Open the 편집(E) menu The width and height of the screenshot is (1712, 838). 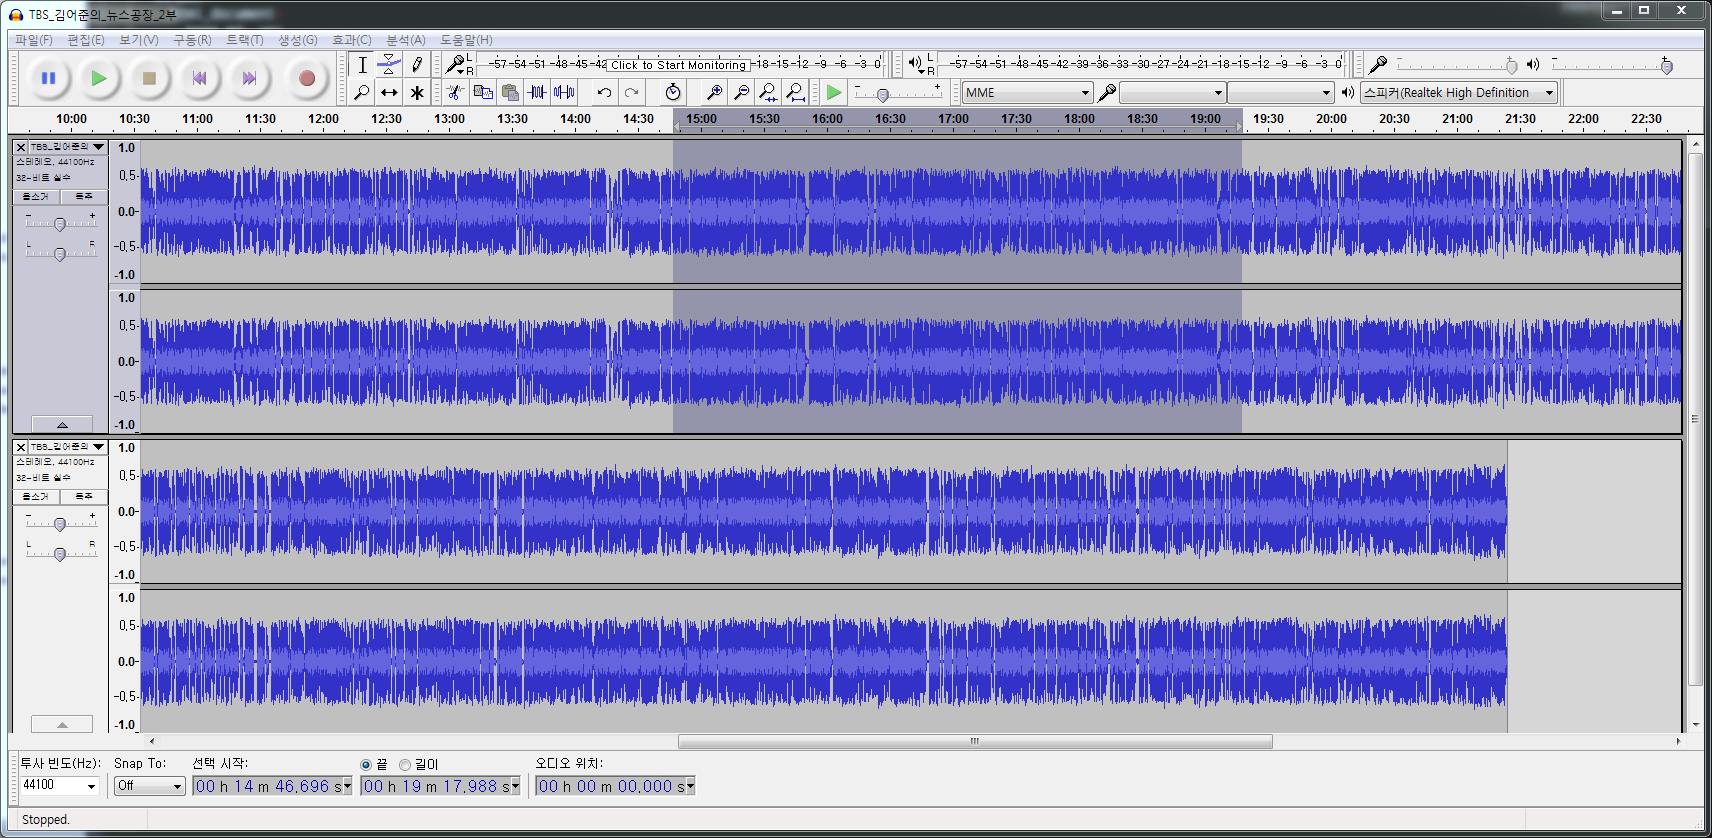pyautogui.click(x=85, y=40)
